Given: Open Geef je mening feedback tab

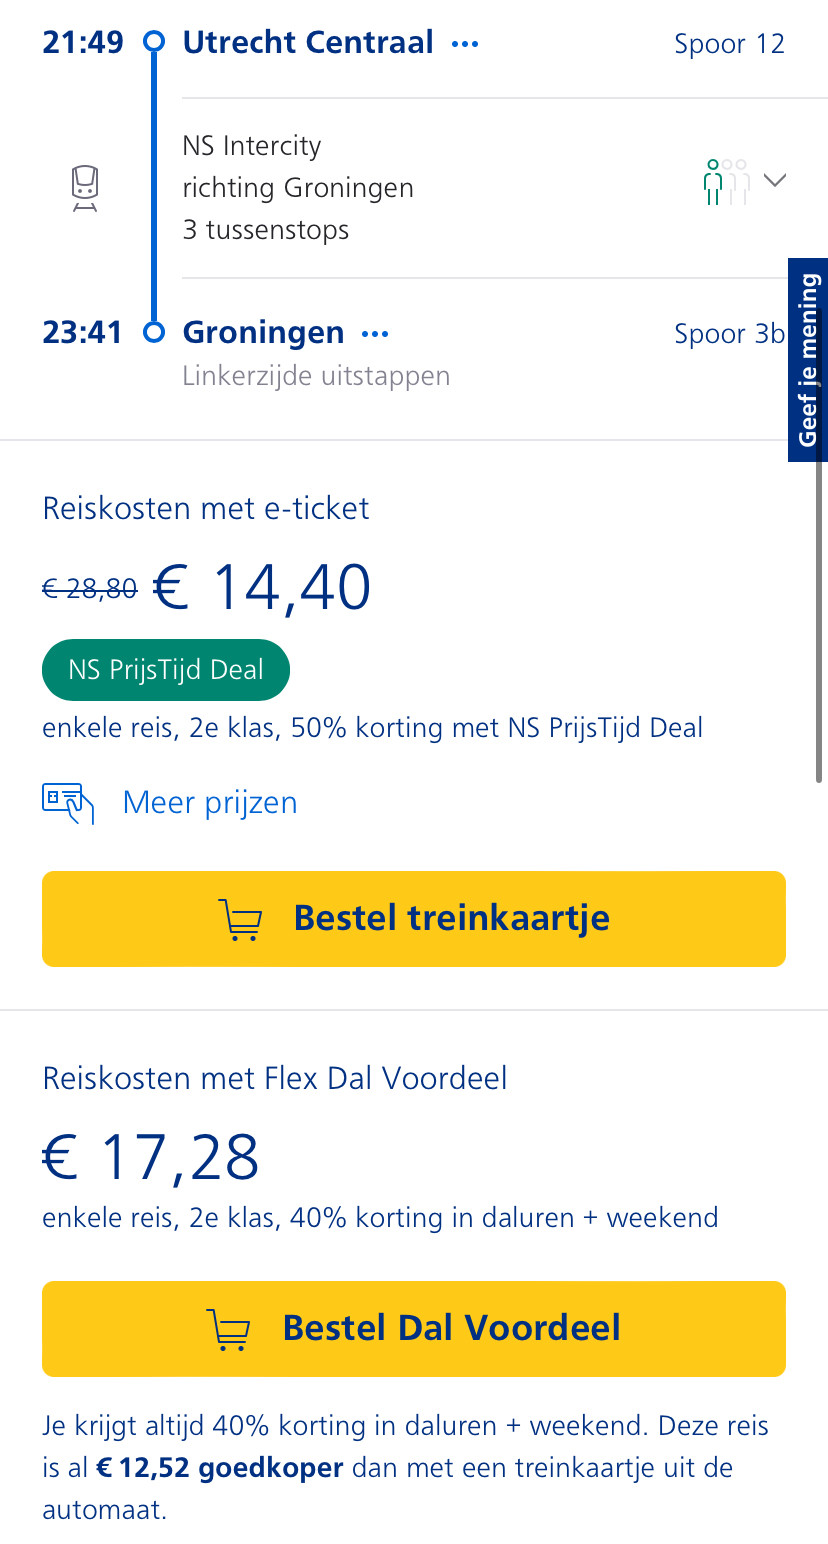Looking at the screenshot, I should (808, 360).
